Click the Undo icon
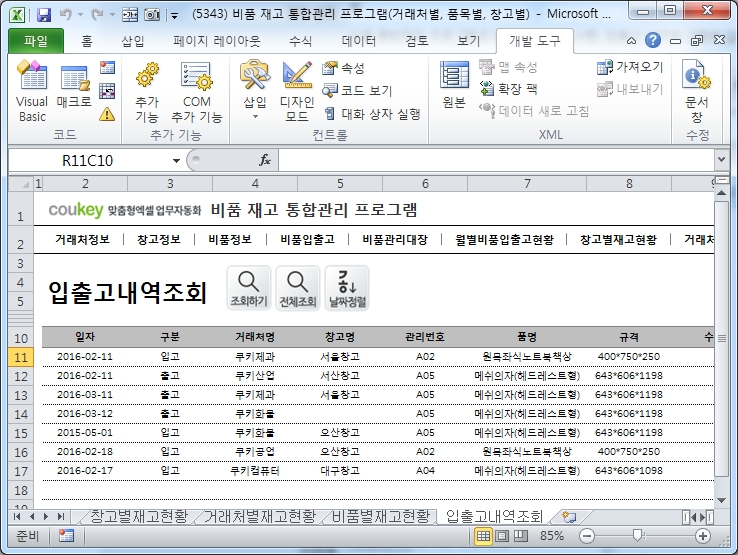 click(x=65, y=15)
